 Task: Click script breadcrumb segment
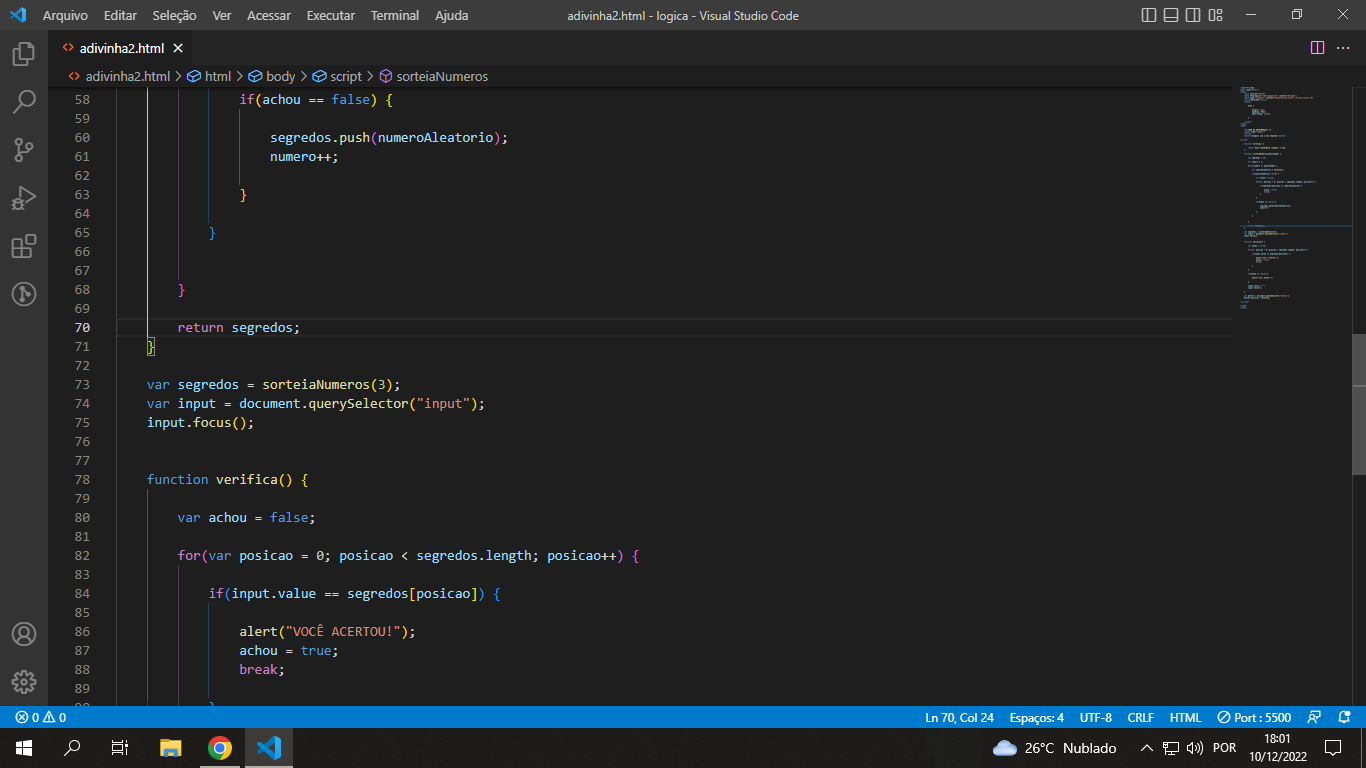(x=337, y=76)
